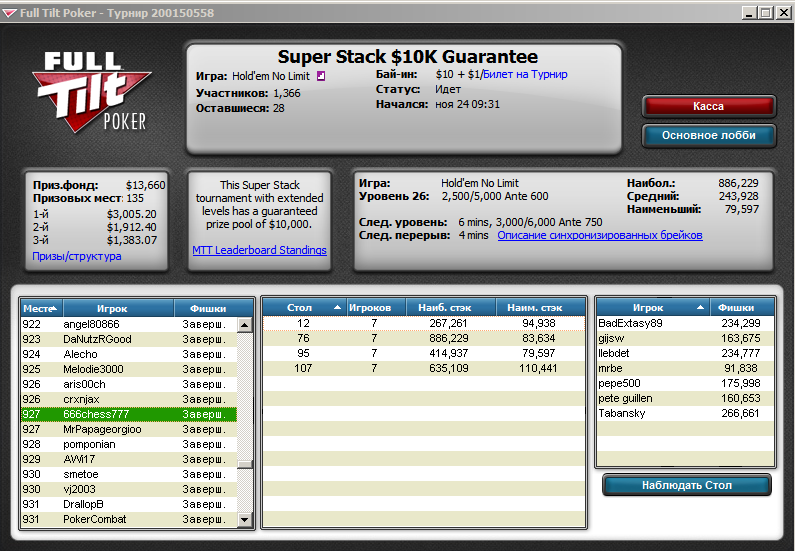Sort table players by Игрок header with arrow
The height and width of the screenshot is (551, 795).
[653, 307]
